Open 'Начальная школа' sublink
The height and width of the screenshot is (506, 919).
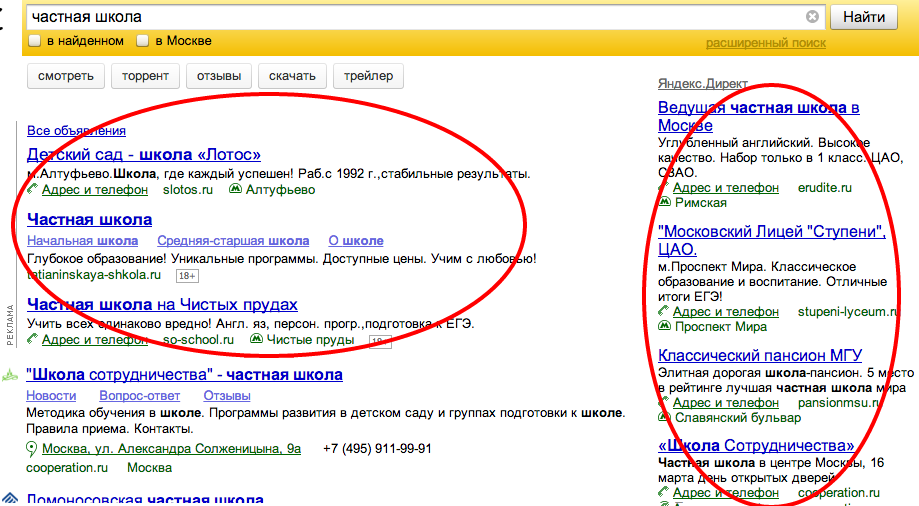click(x=83, y=240)
